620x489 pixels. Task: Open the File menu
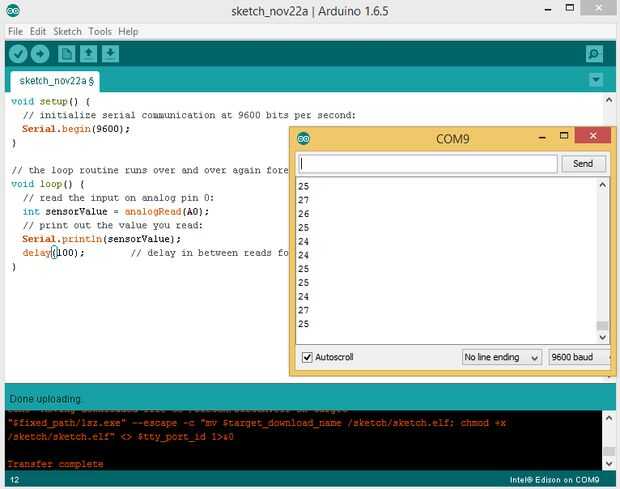point(15,32)
